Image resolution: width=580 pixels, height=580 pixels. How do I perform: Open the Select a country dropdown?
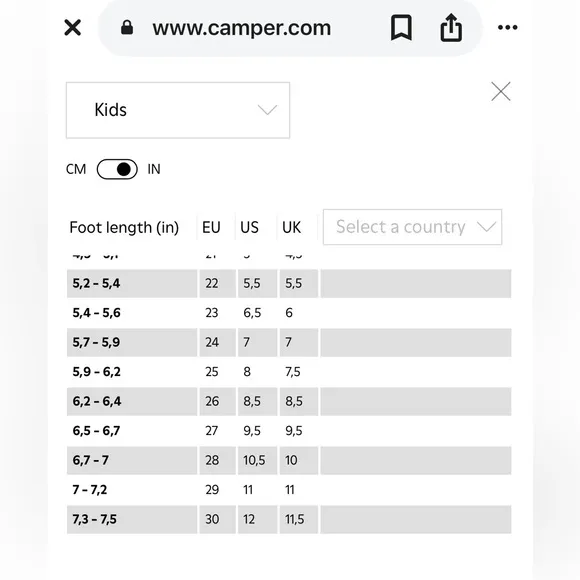(412, 227)
